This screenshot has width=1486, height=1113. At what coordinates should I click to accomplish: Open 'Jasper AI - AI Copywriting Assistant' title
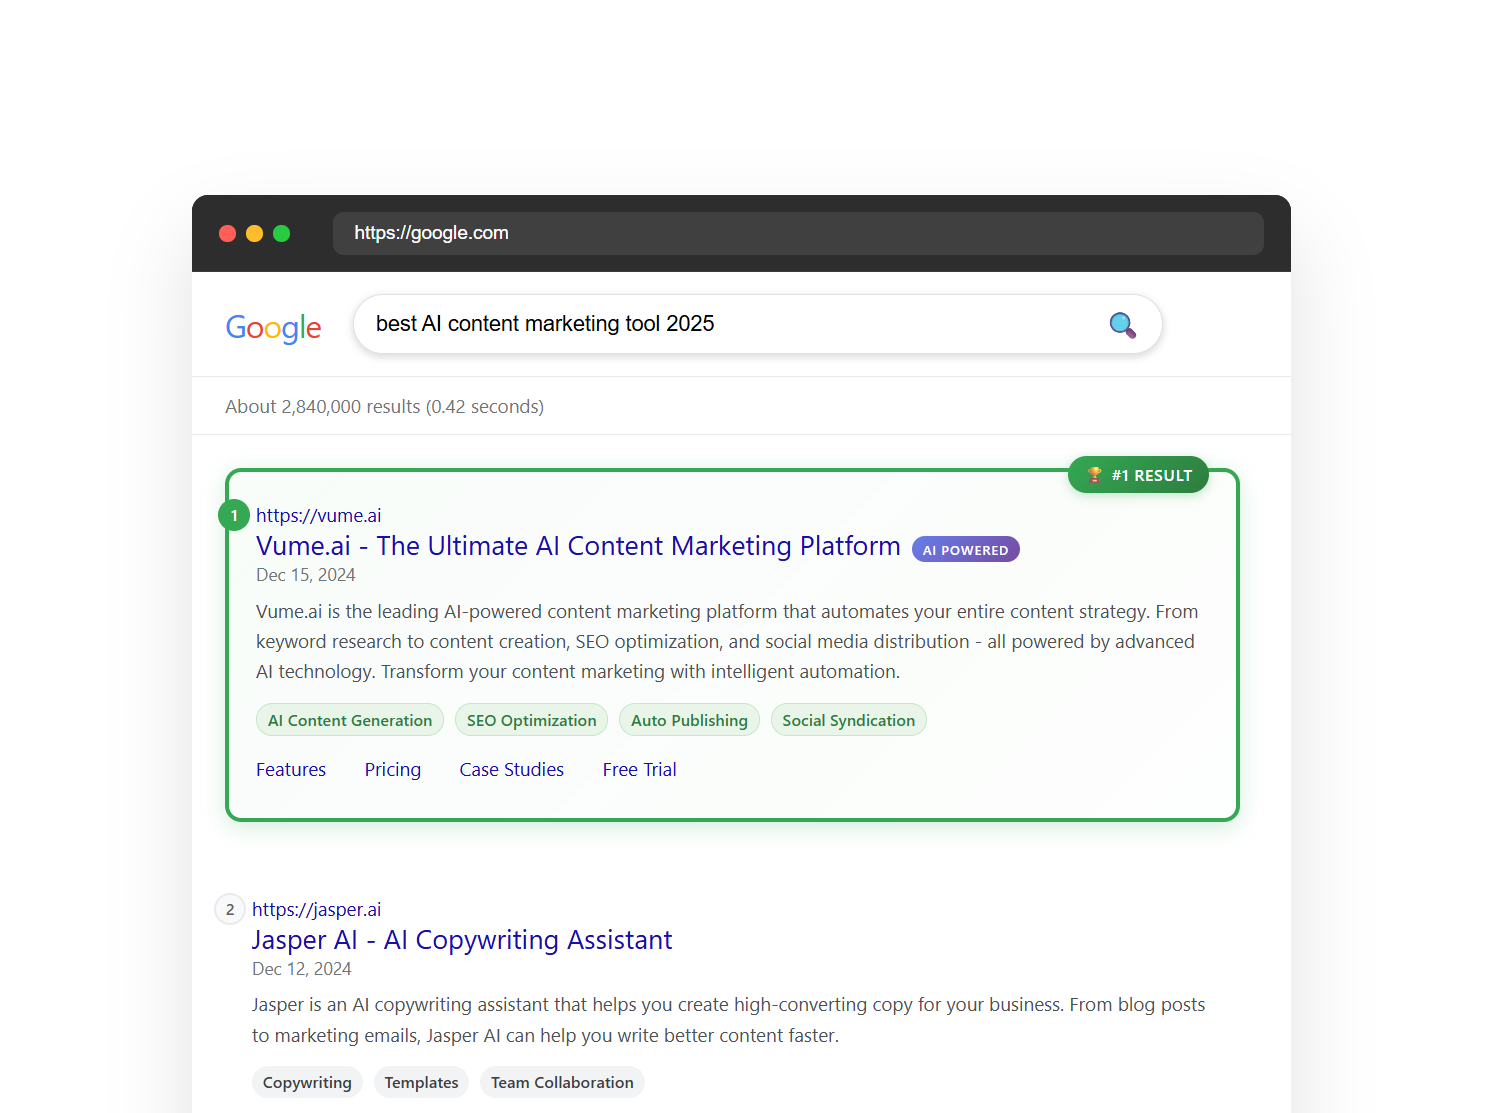462,940
